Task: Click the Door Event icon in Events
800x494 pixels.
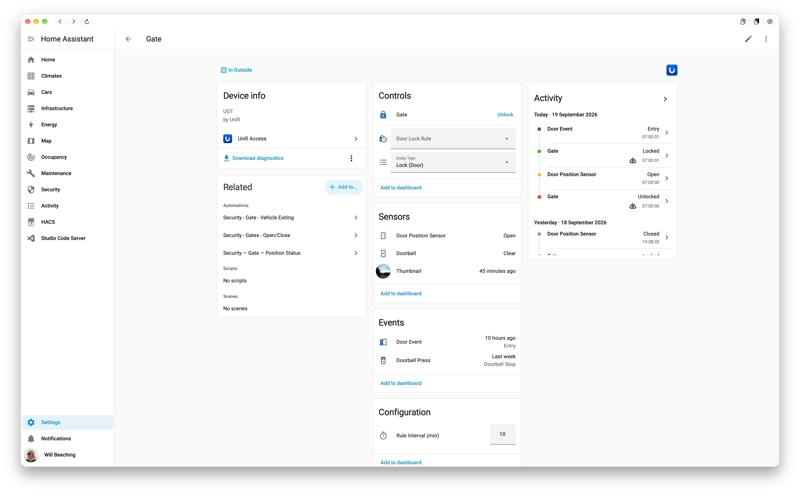Action: coord(383,342)
